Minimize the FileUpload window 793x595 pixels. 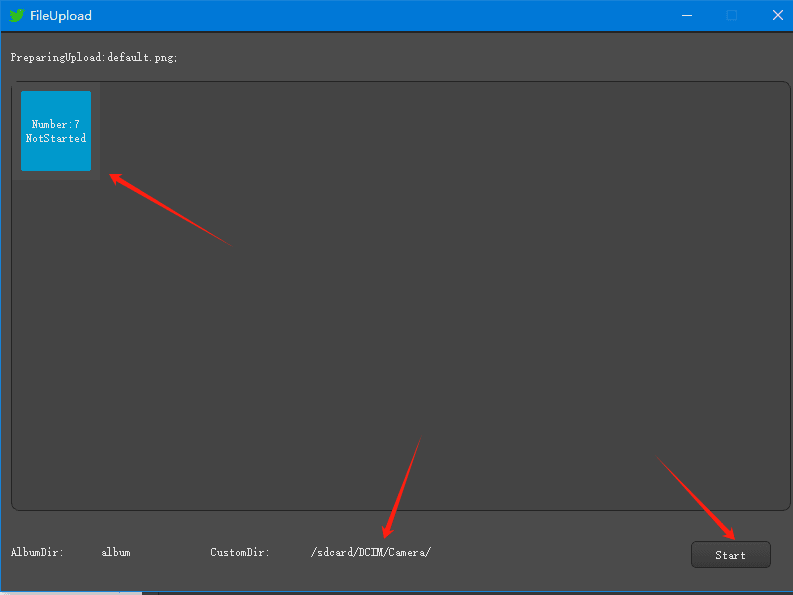(687, 15)
